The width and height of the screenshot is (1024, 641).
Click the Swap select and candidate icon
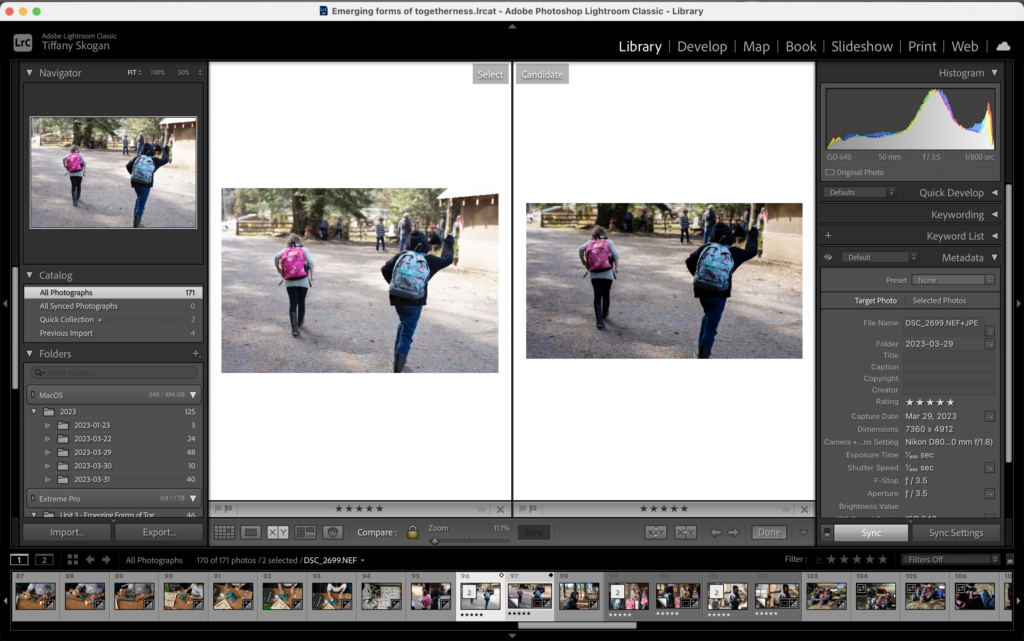656,533
